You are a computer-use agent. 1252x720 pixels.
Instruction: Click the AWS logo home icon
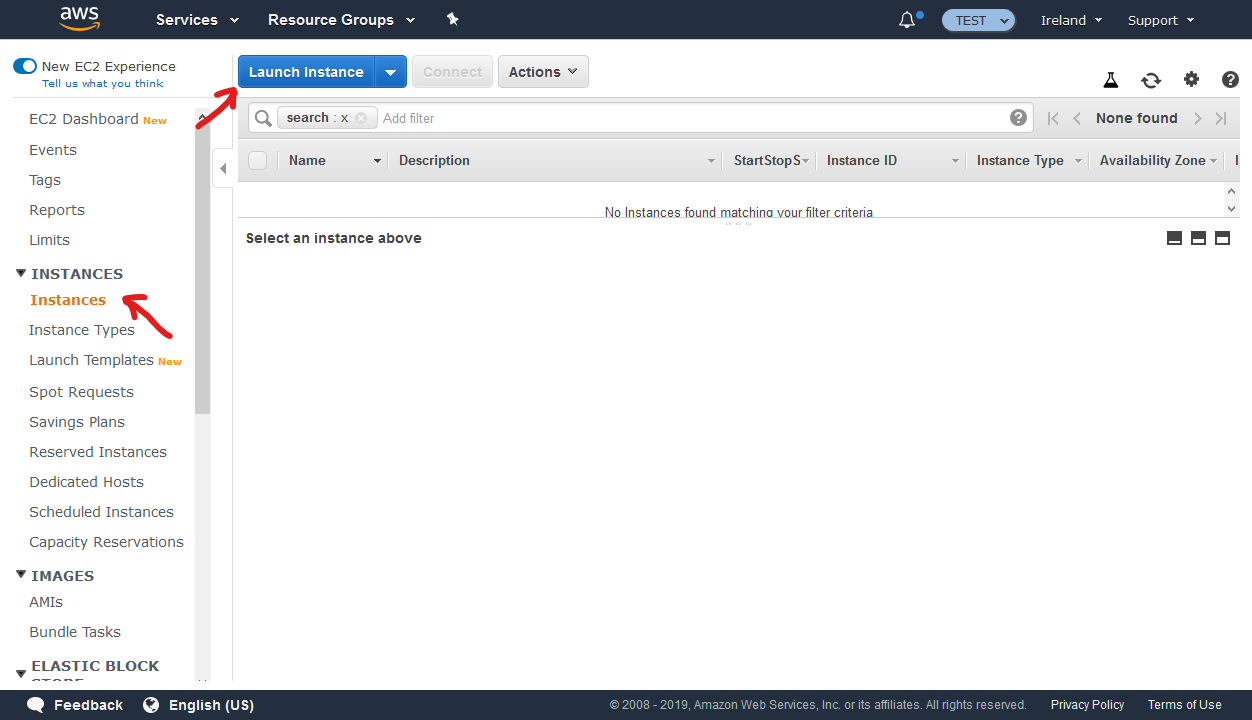[79, 18]
